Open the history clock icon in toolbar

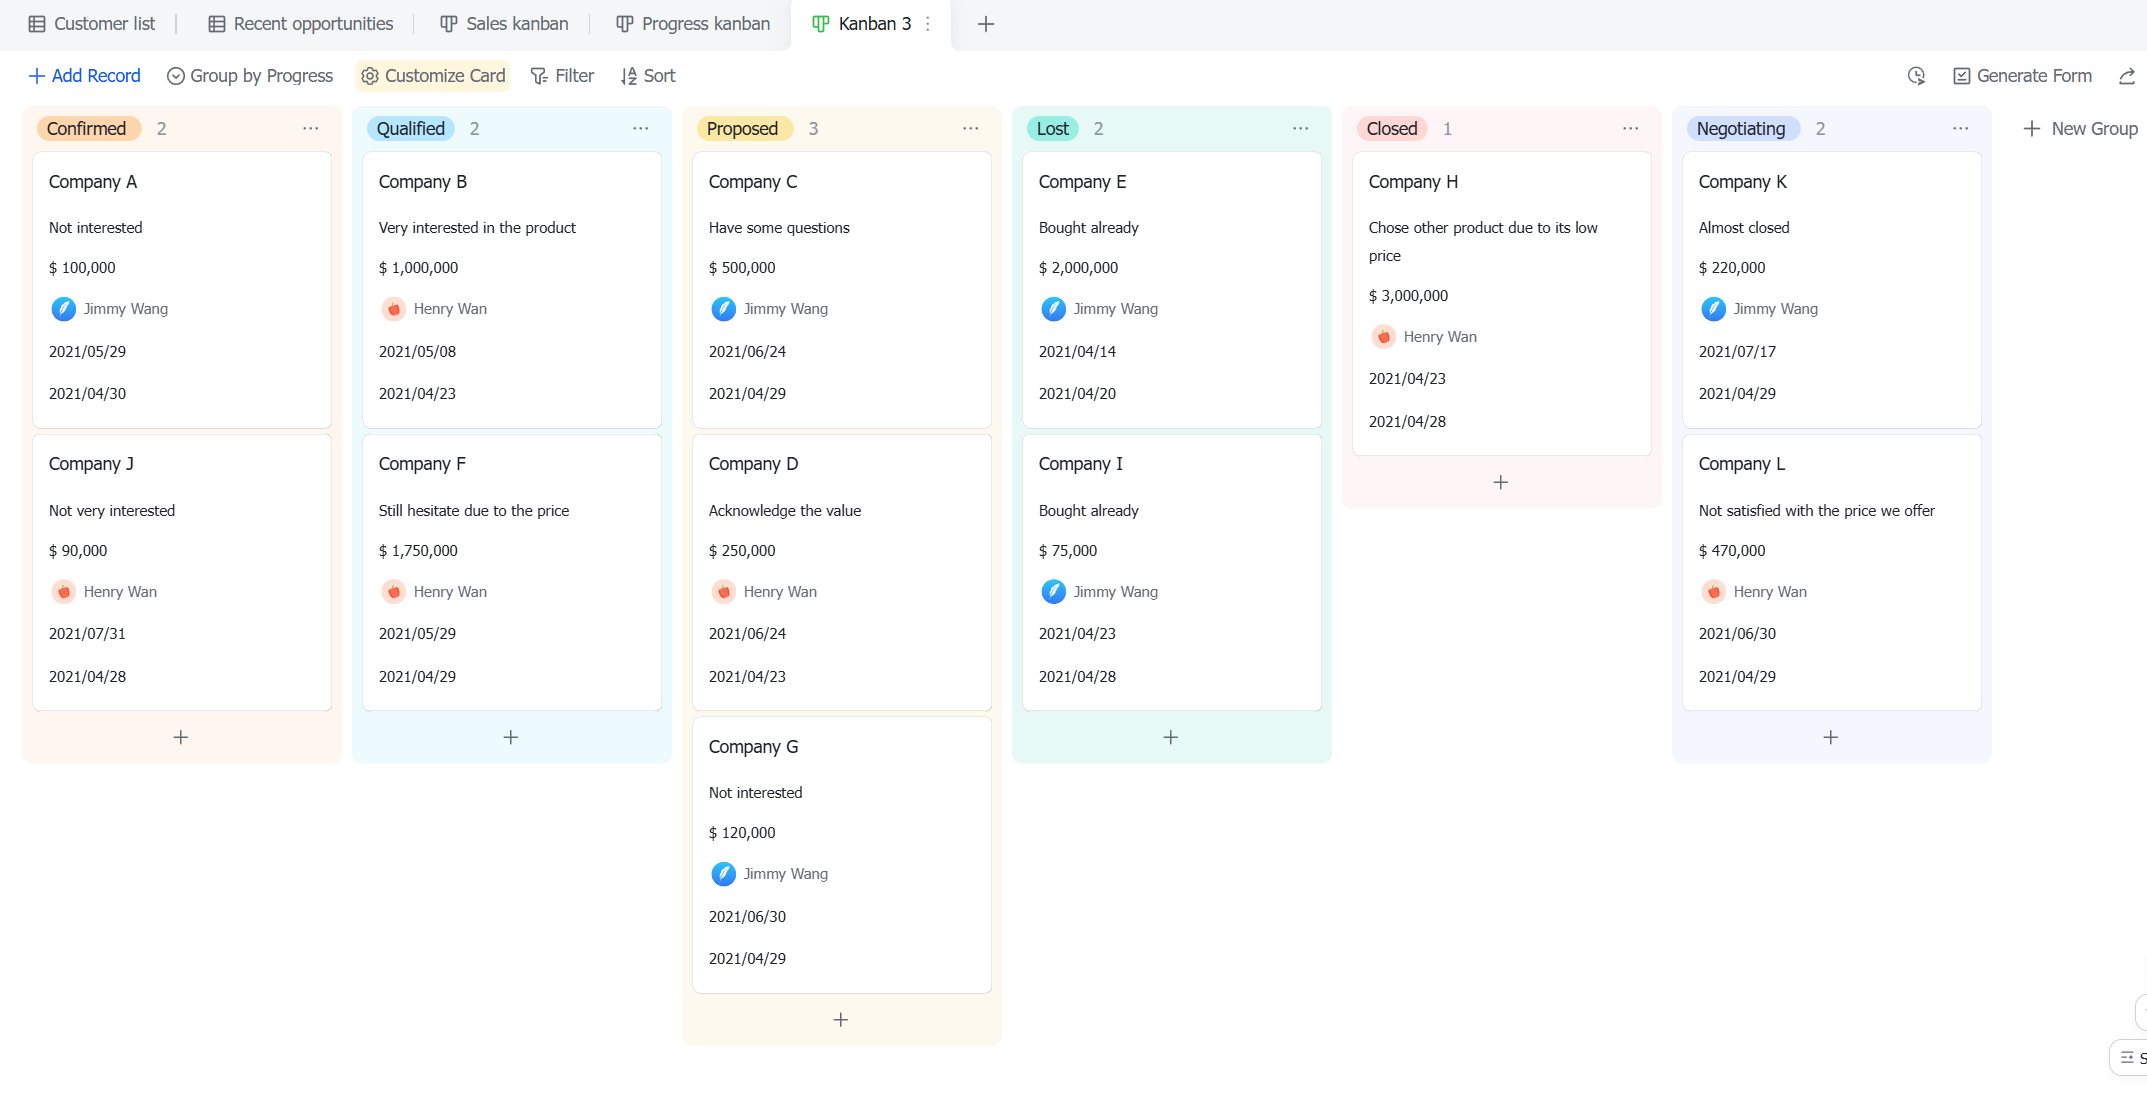pos(1916,76)
